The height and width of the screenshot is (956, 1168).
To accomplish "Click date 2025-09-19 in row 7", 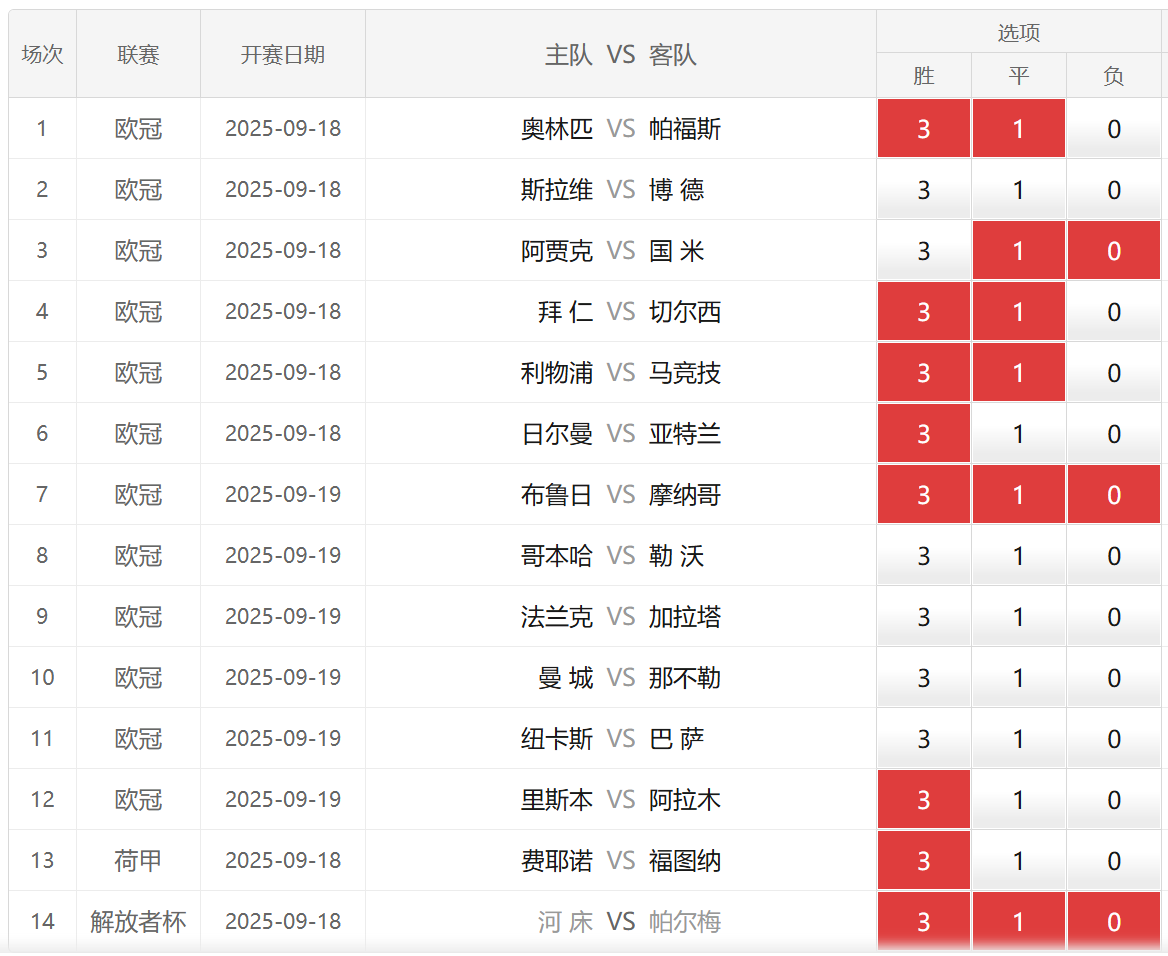I will pyautogui.click(x=283, y=495).
